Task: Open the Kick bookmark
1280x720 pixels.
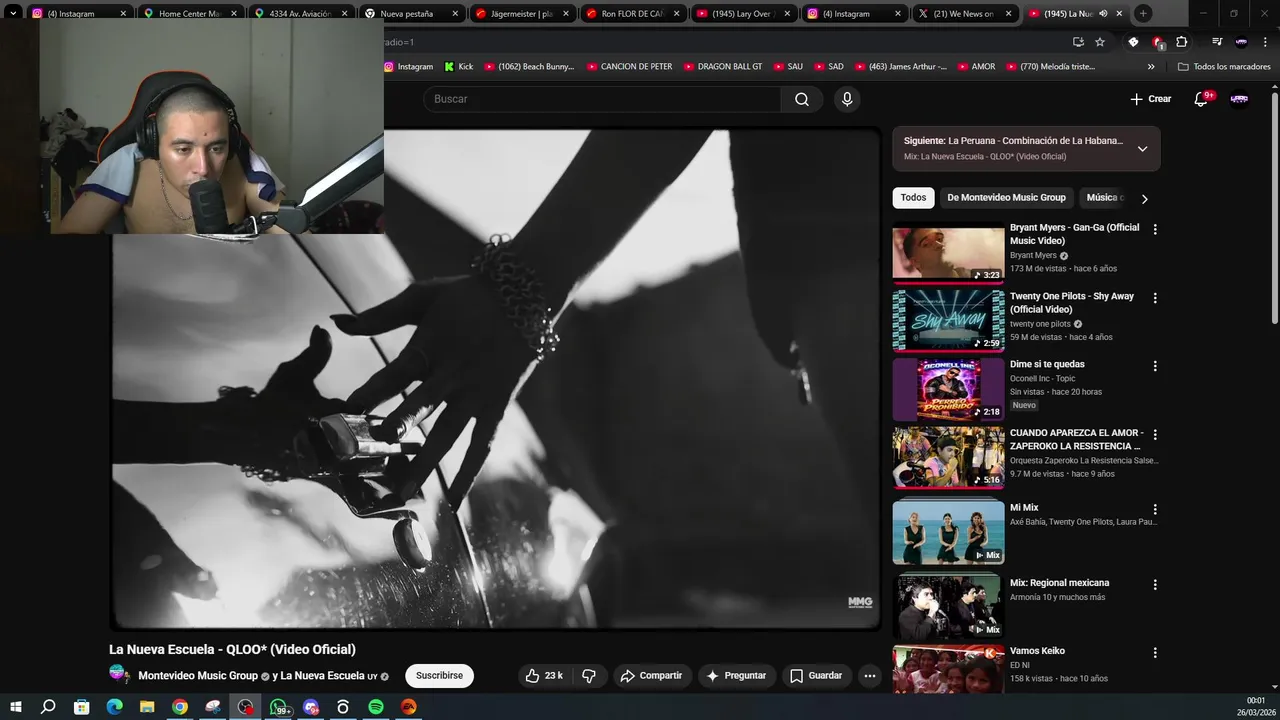Action: pos(459,67)
